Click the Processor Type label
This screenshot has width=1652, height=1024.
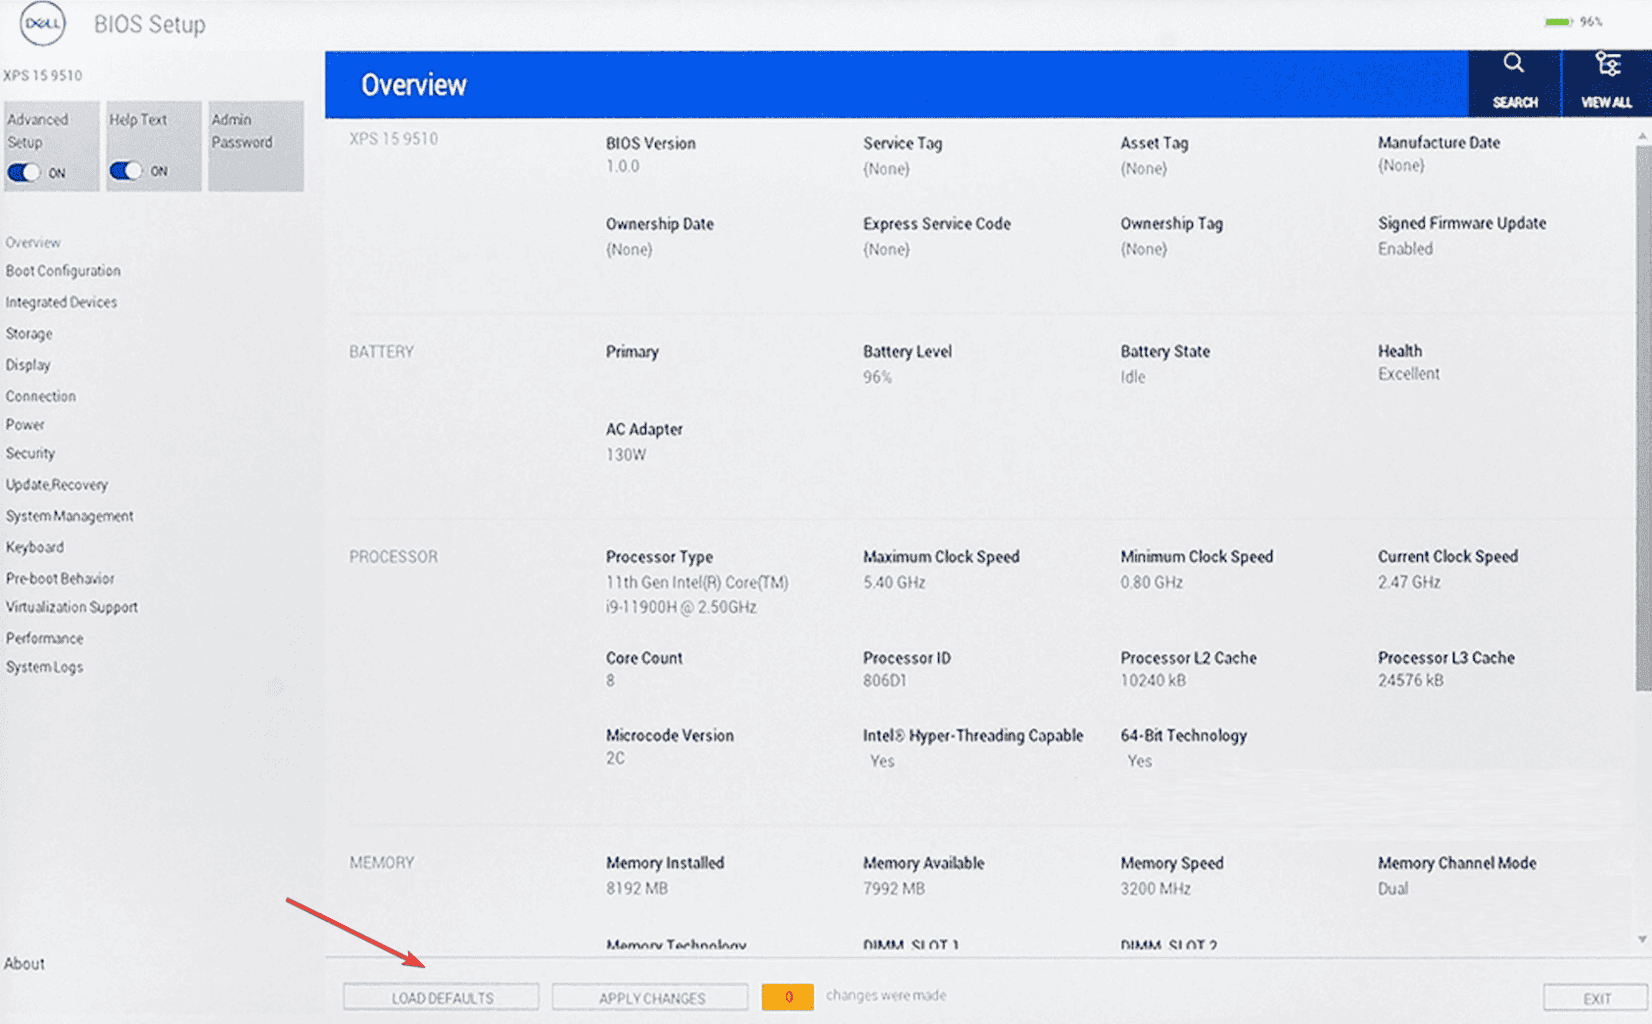tap(659, 557)
